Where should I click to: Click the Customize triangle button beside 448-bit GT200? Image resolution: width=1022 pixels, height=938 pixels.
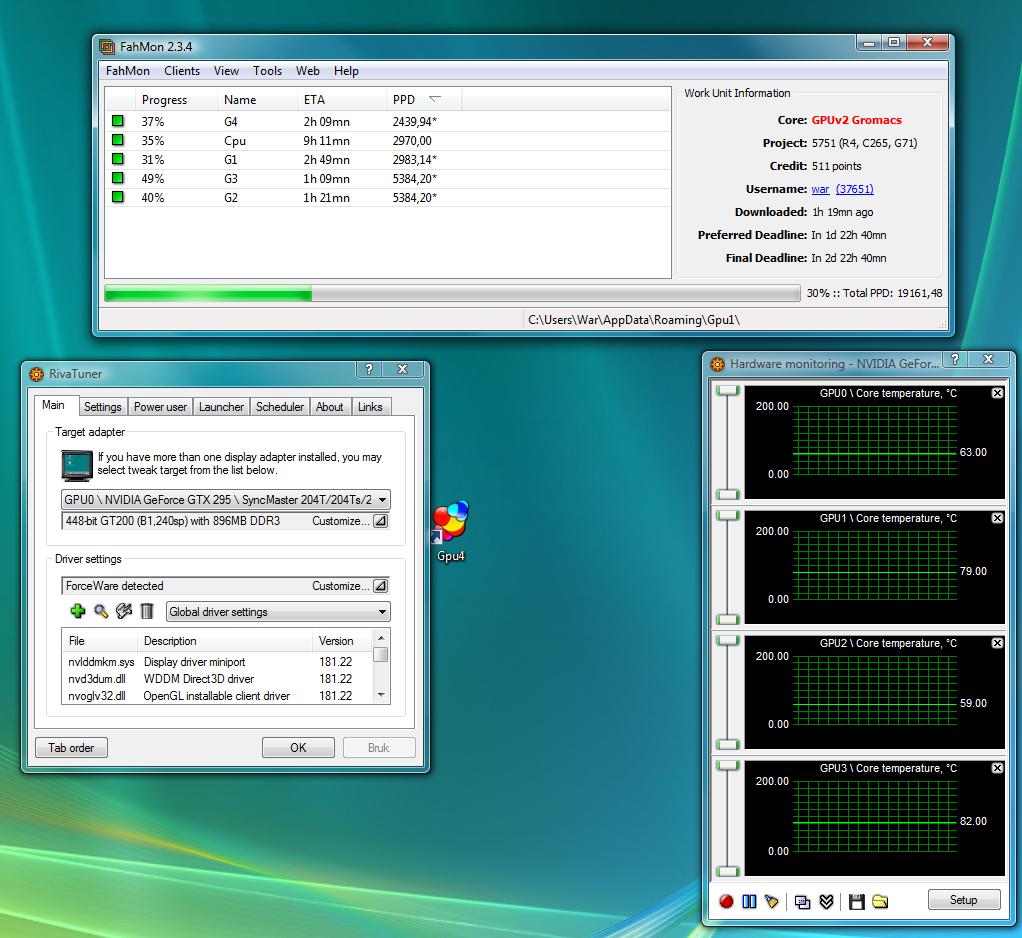click(x=381, y=521)
